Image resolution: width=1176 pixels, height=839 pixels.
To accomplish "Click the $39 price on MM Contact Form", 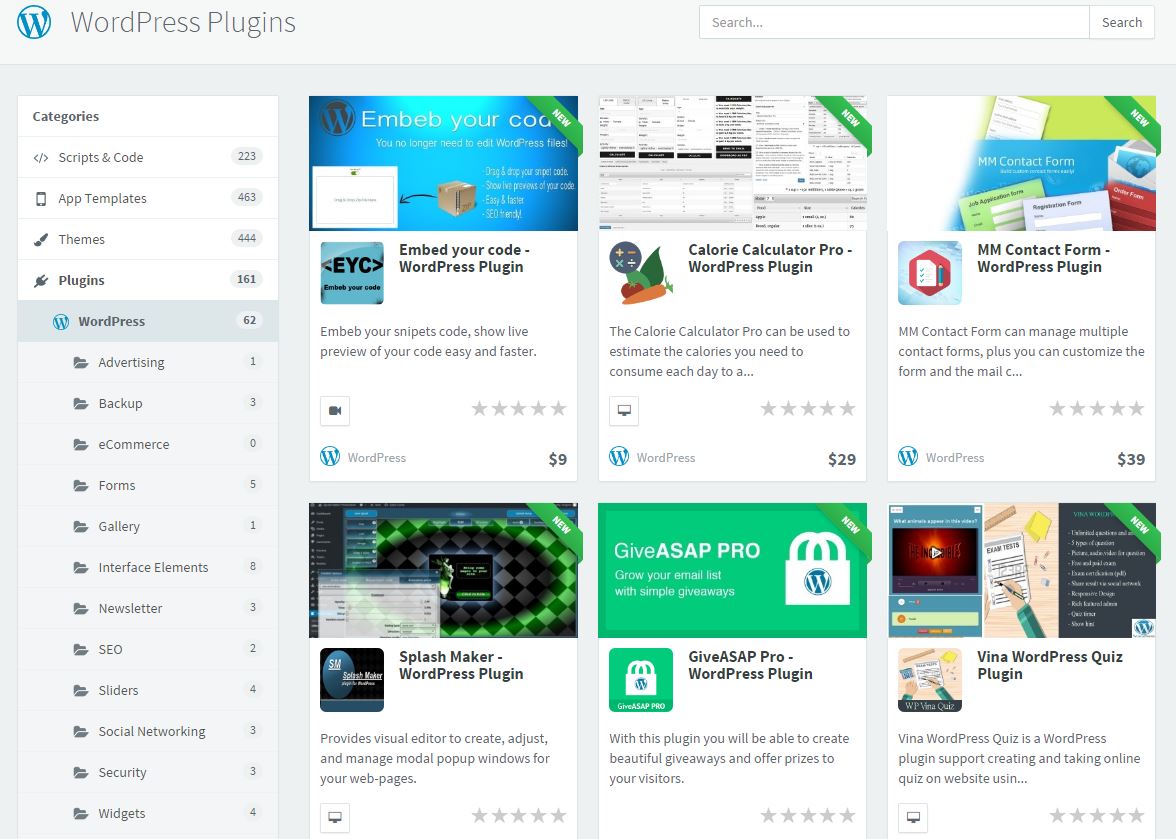I will pos(1131,459).
